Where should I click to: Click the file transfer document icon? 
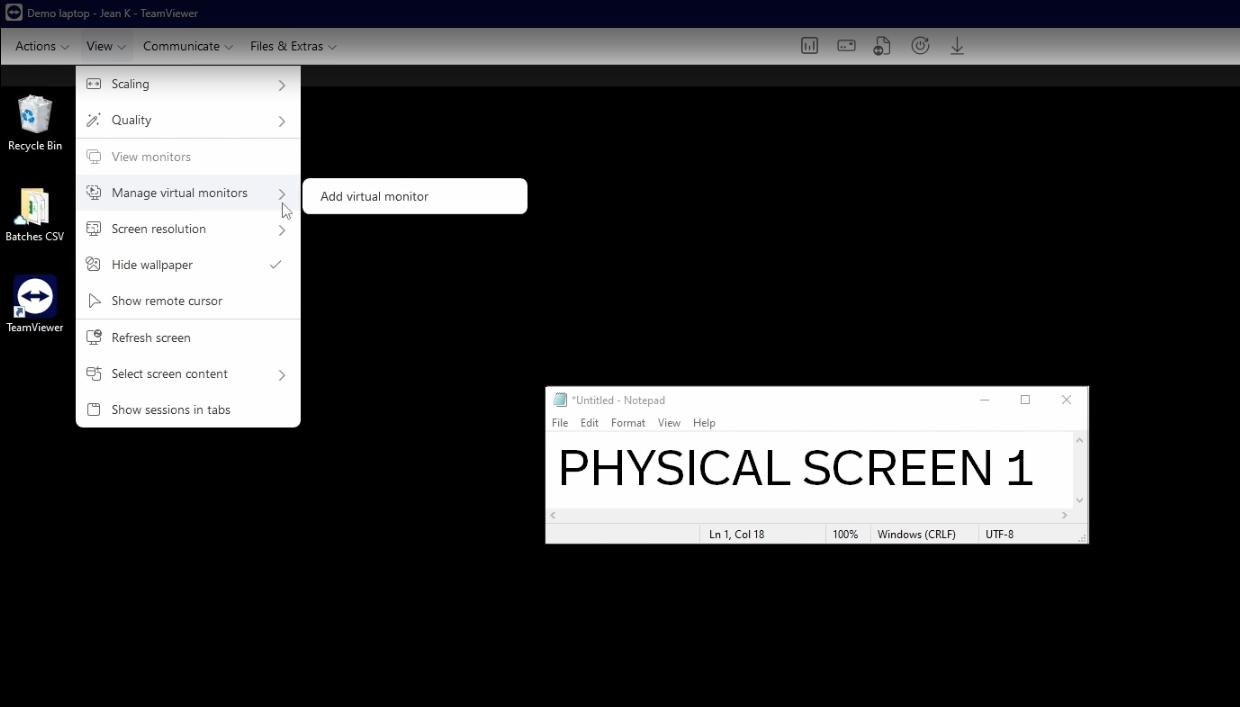(x=882, y=46)
